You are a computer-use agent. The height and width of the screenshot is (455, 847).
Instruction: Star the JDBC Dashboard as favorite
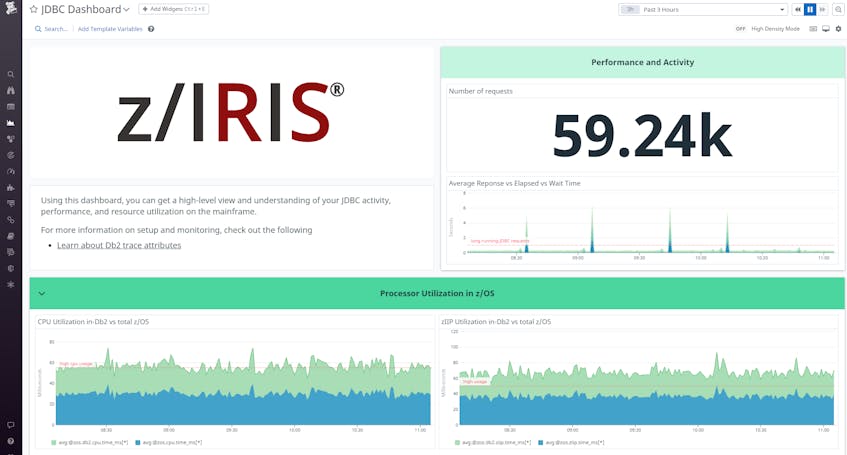(33, 9)
